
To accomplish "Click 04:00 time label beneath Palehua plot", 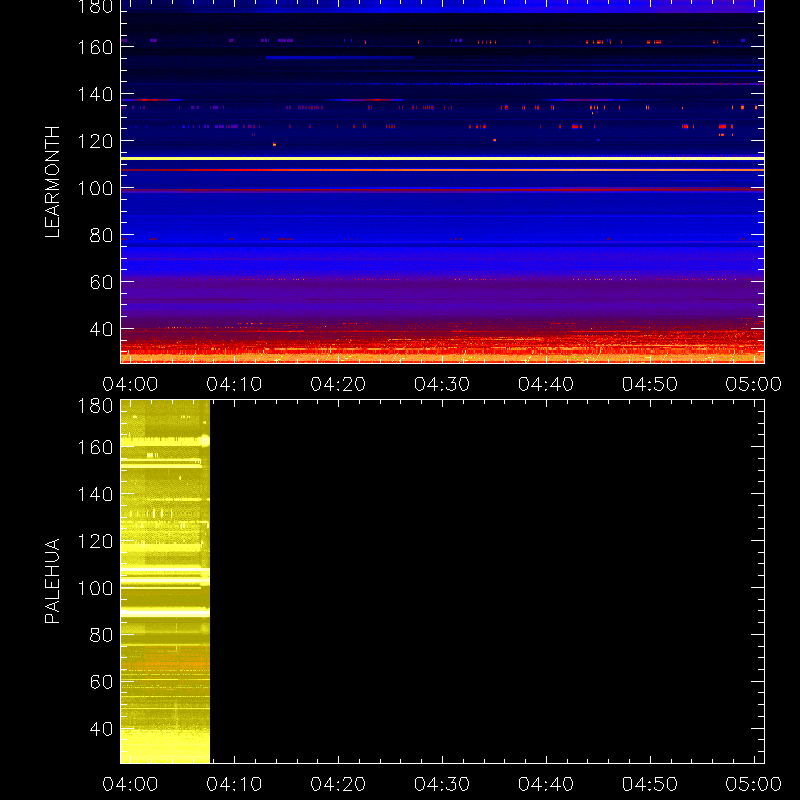I will click(130, 784).
